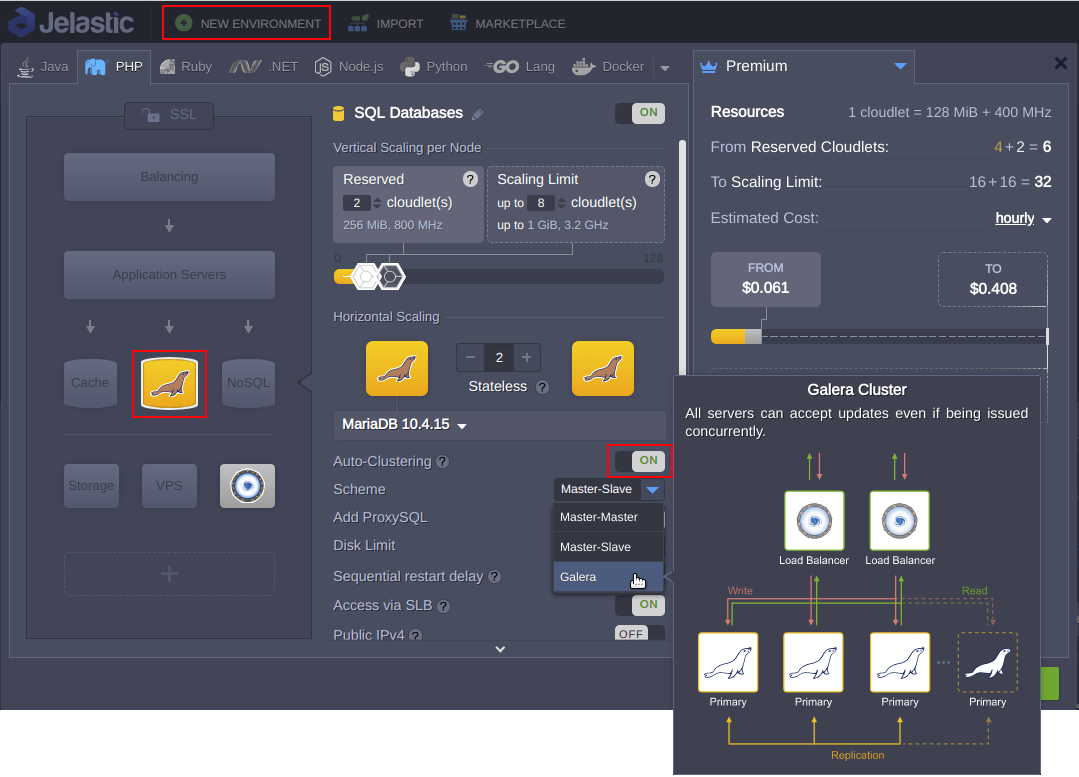
Task: Select the first MariaDB node icon
Action: tap(397, 368)
